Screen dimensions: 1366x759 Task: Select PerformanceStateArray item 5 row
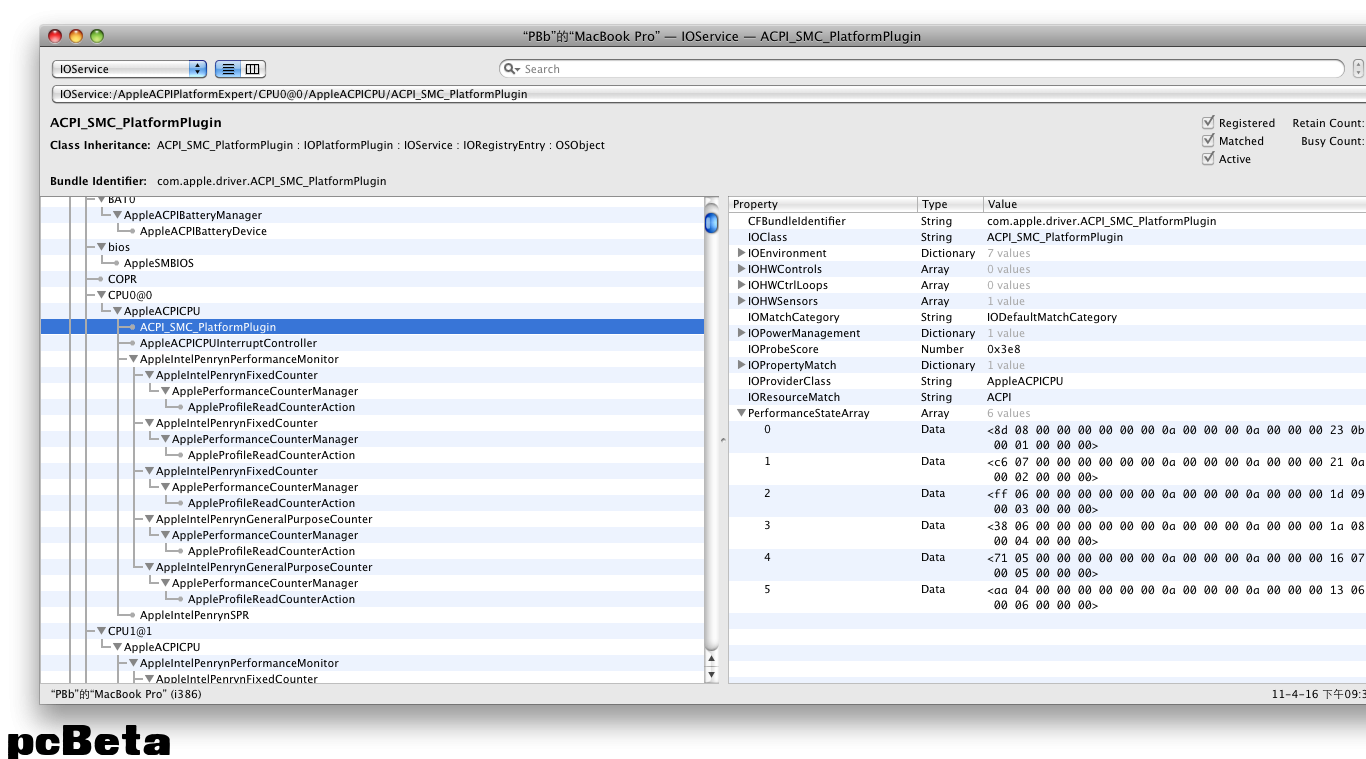click(1047, 597)
